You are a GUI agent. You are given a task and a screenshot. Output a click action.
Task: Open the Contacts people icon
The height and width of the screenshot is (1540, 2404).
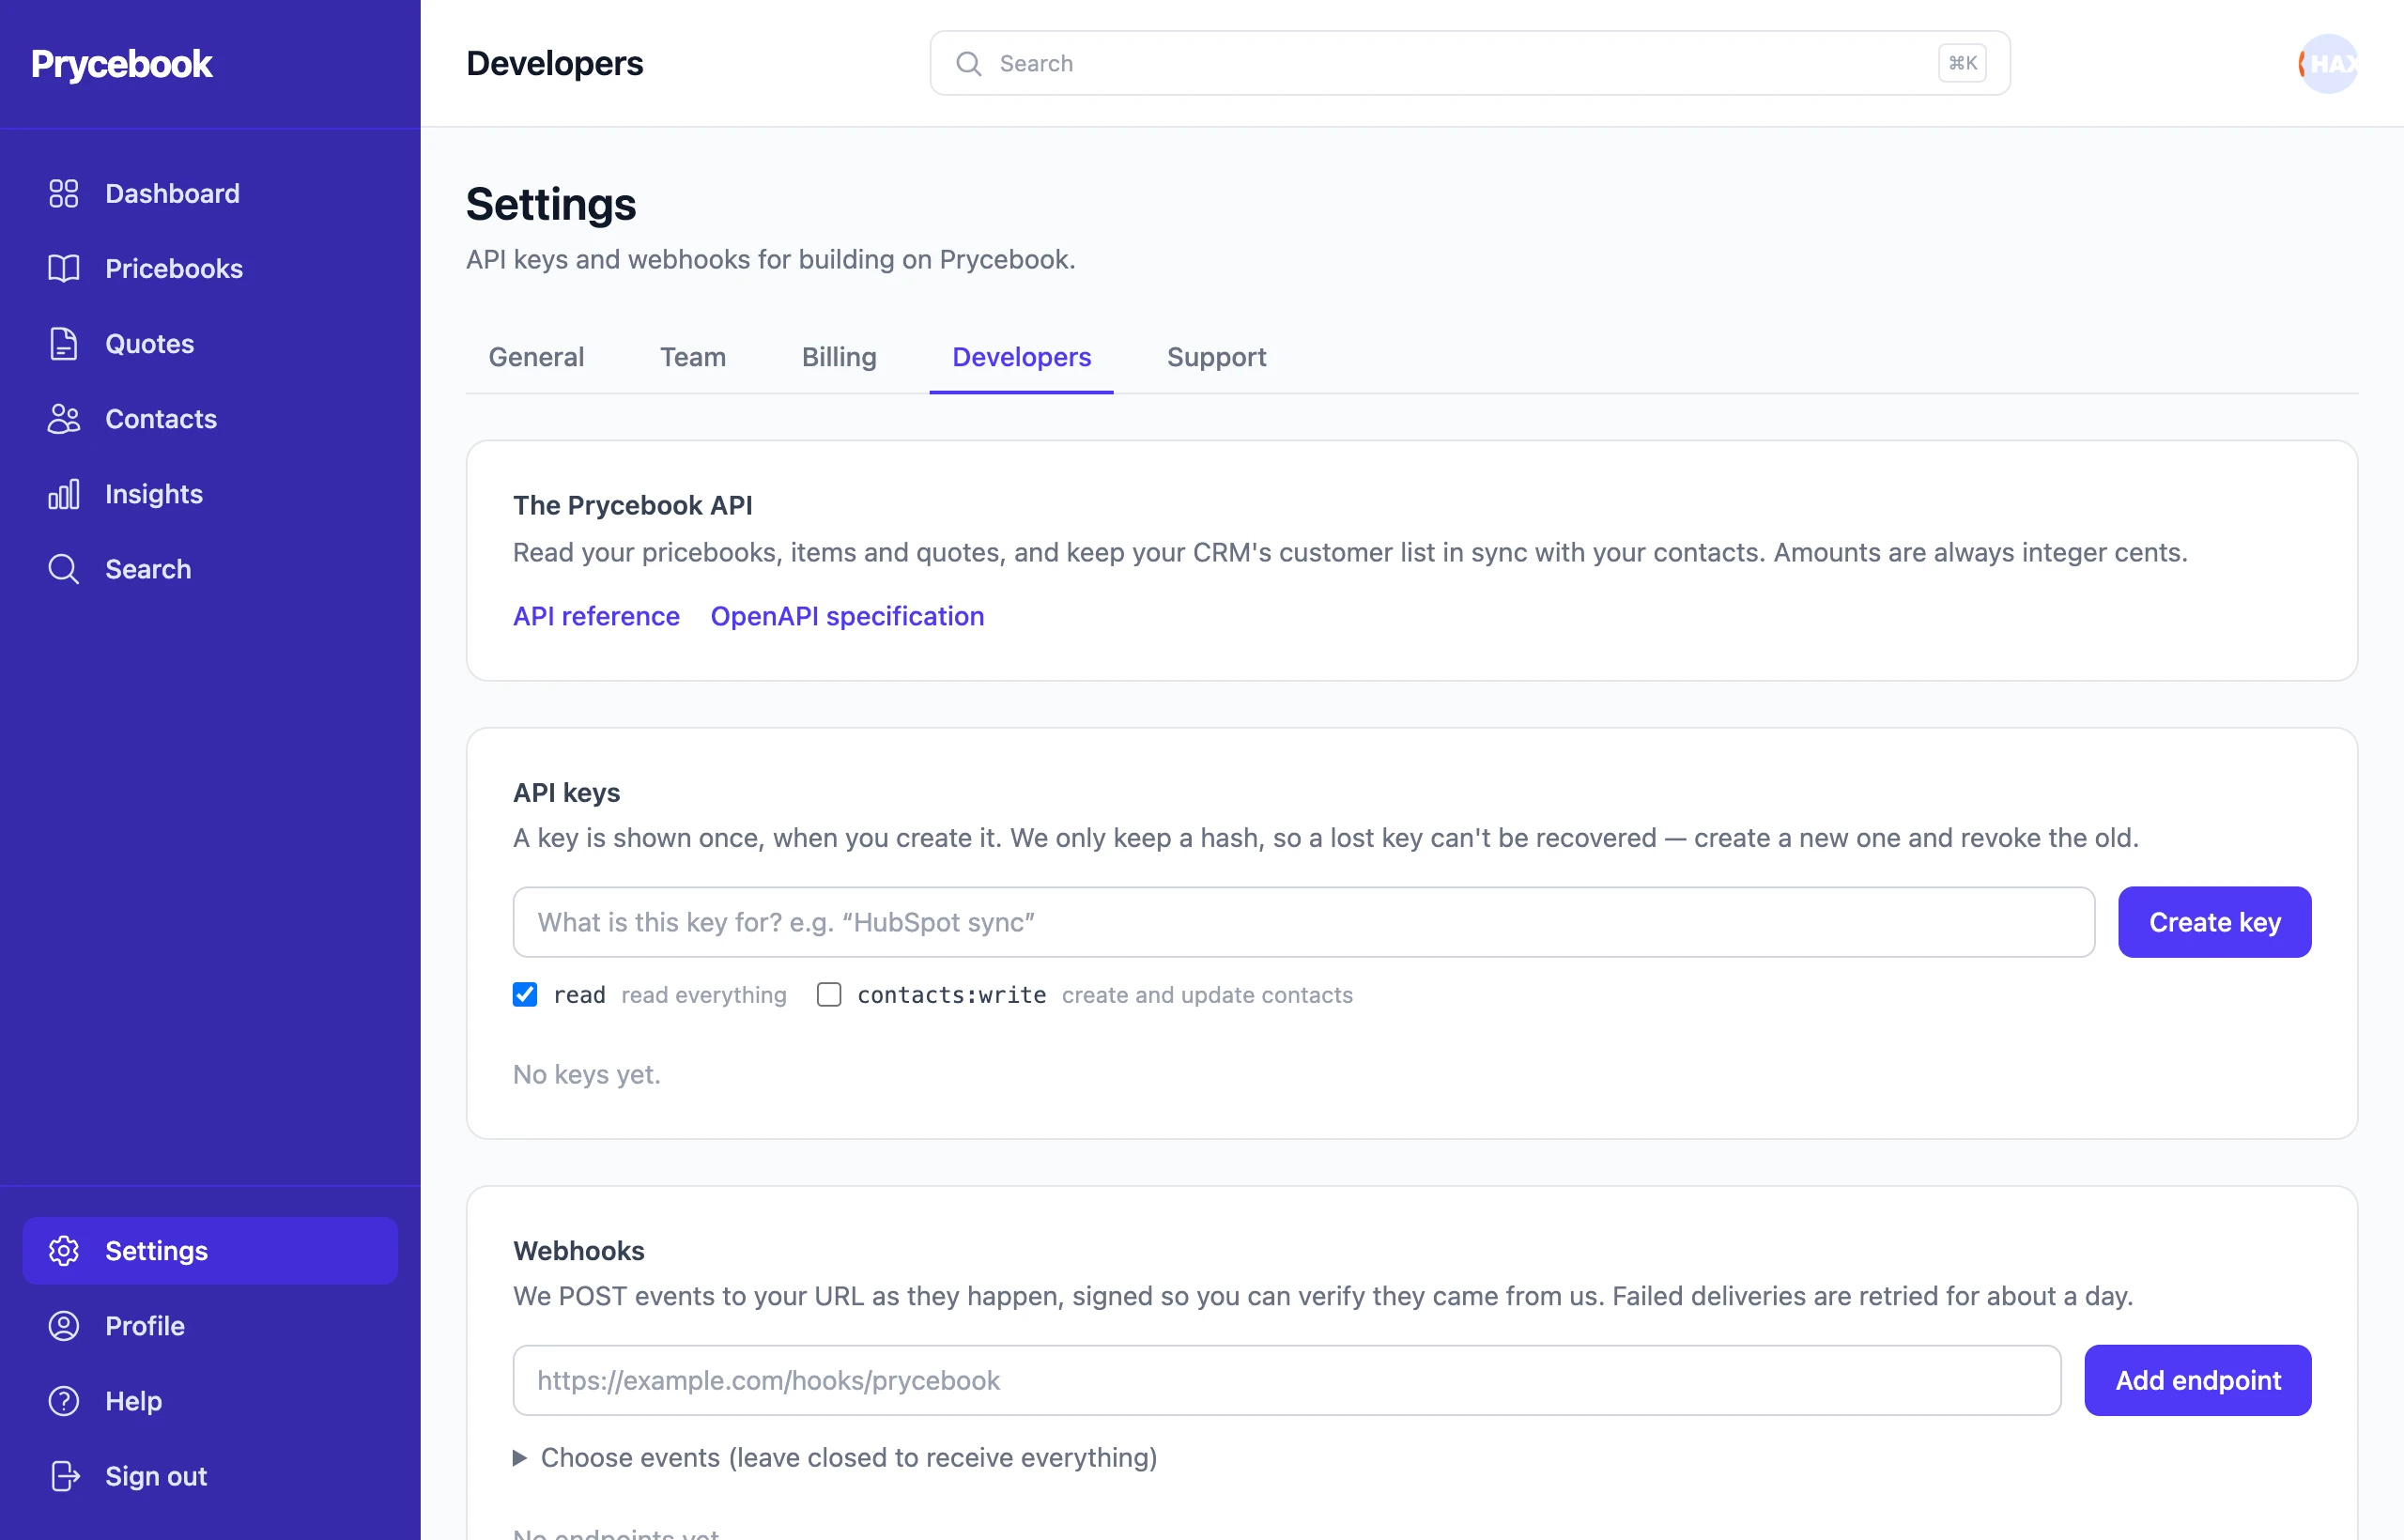pyautogui.click(x=64, y=418)
